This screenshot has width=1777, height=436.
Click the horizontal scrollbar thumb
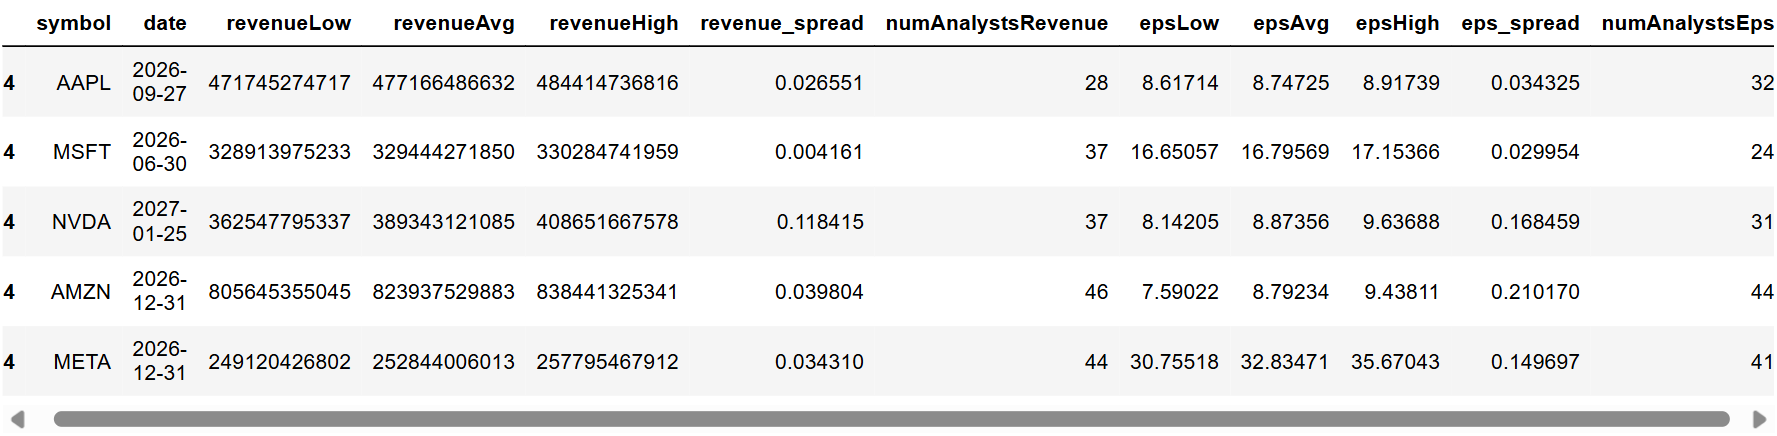(x=891, y=419)
